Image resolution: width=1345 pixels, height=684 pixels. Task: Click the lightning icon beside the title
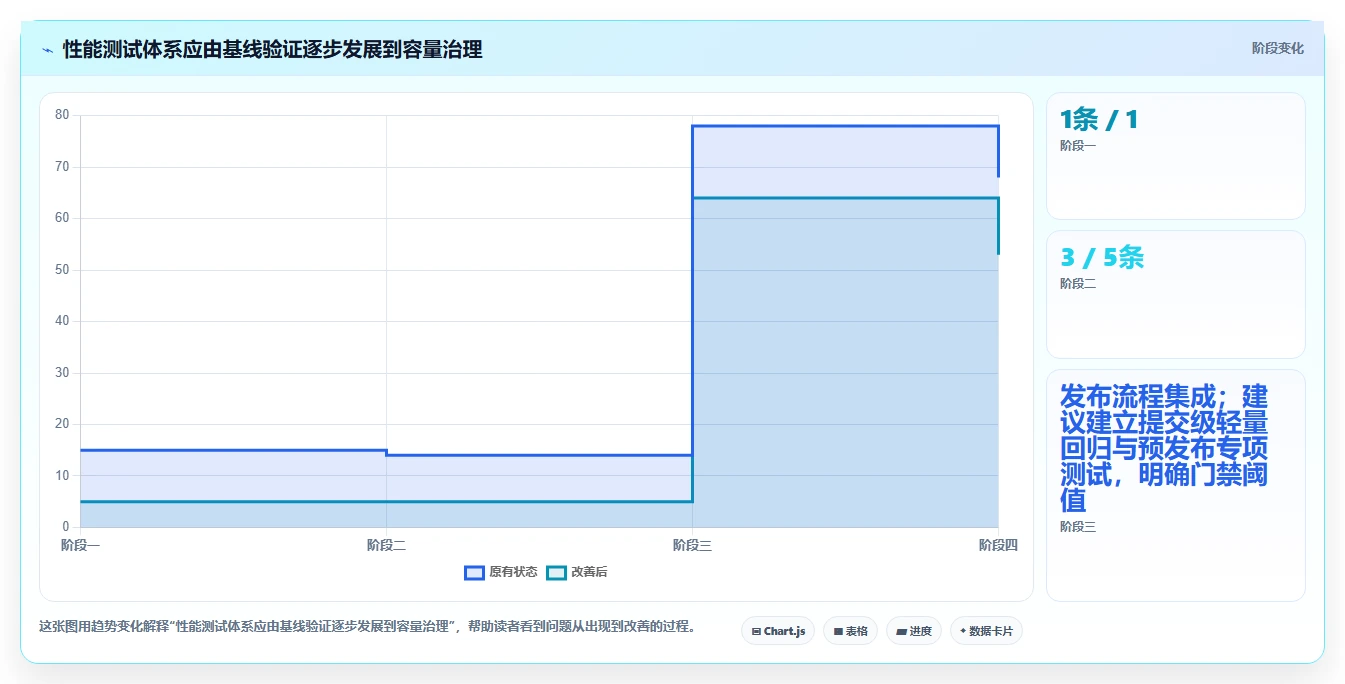click(47, 50)
